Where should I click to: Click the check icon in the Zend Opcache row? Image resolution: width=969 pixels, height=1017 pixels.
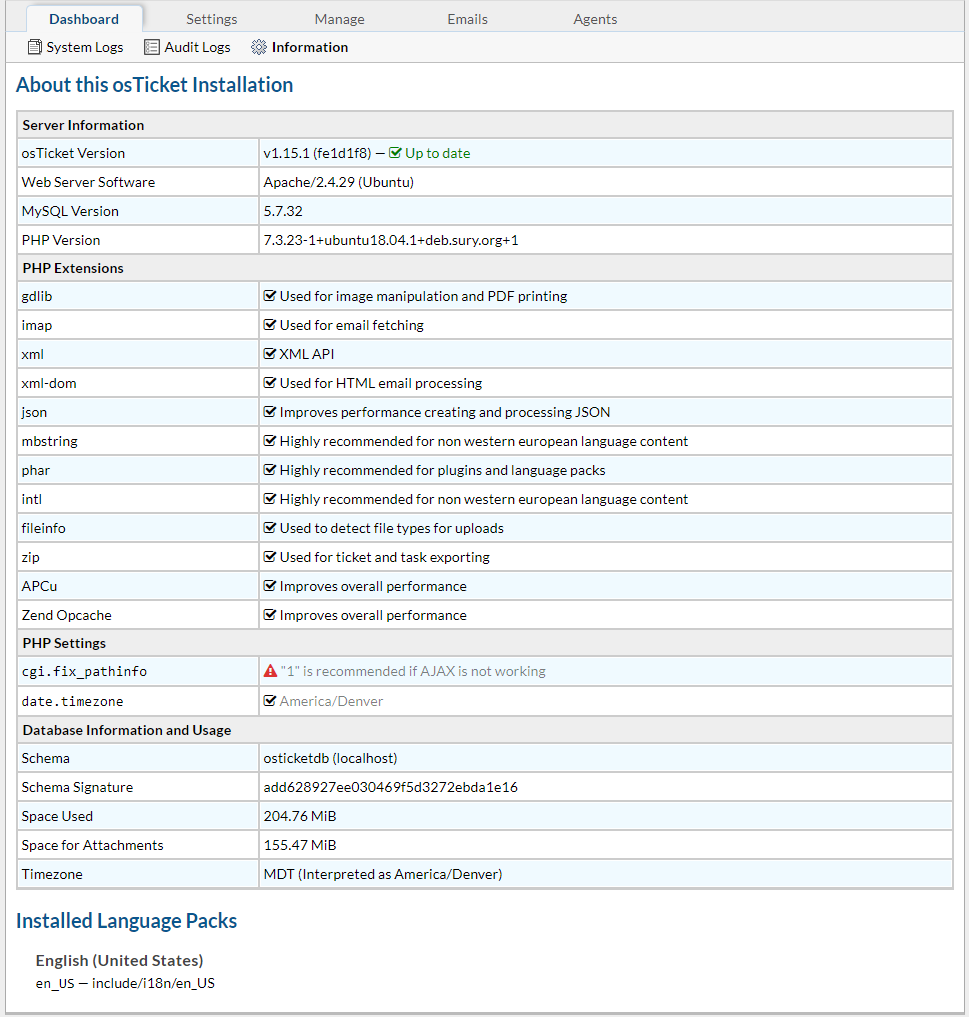pyautogui.click(x=270, y=615)
